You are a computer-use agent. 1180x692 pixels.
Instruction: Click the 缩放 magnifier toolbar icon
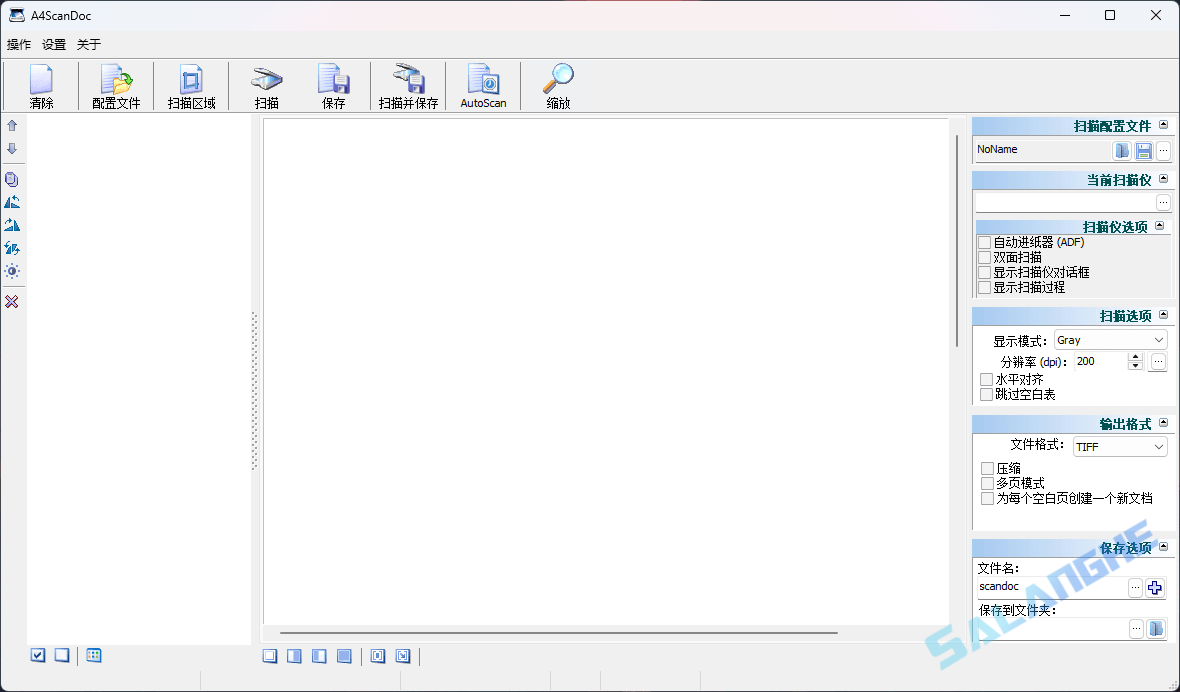pos(558,85)
